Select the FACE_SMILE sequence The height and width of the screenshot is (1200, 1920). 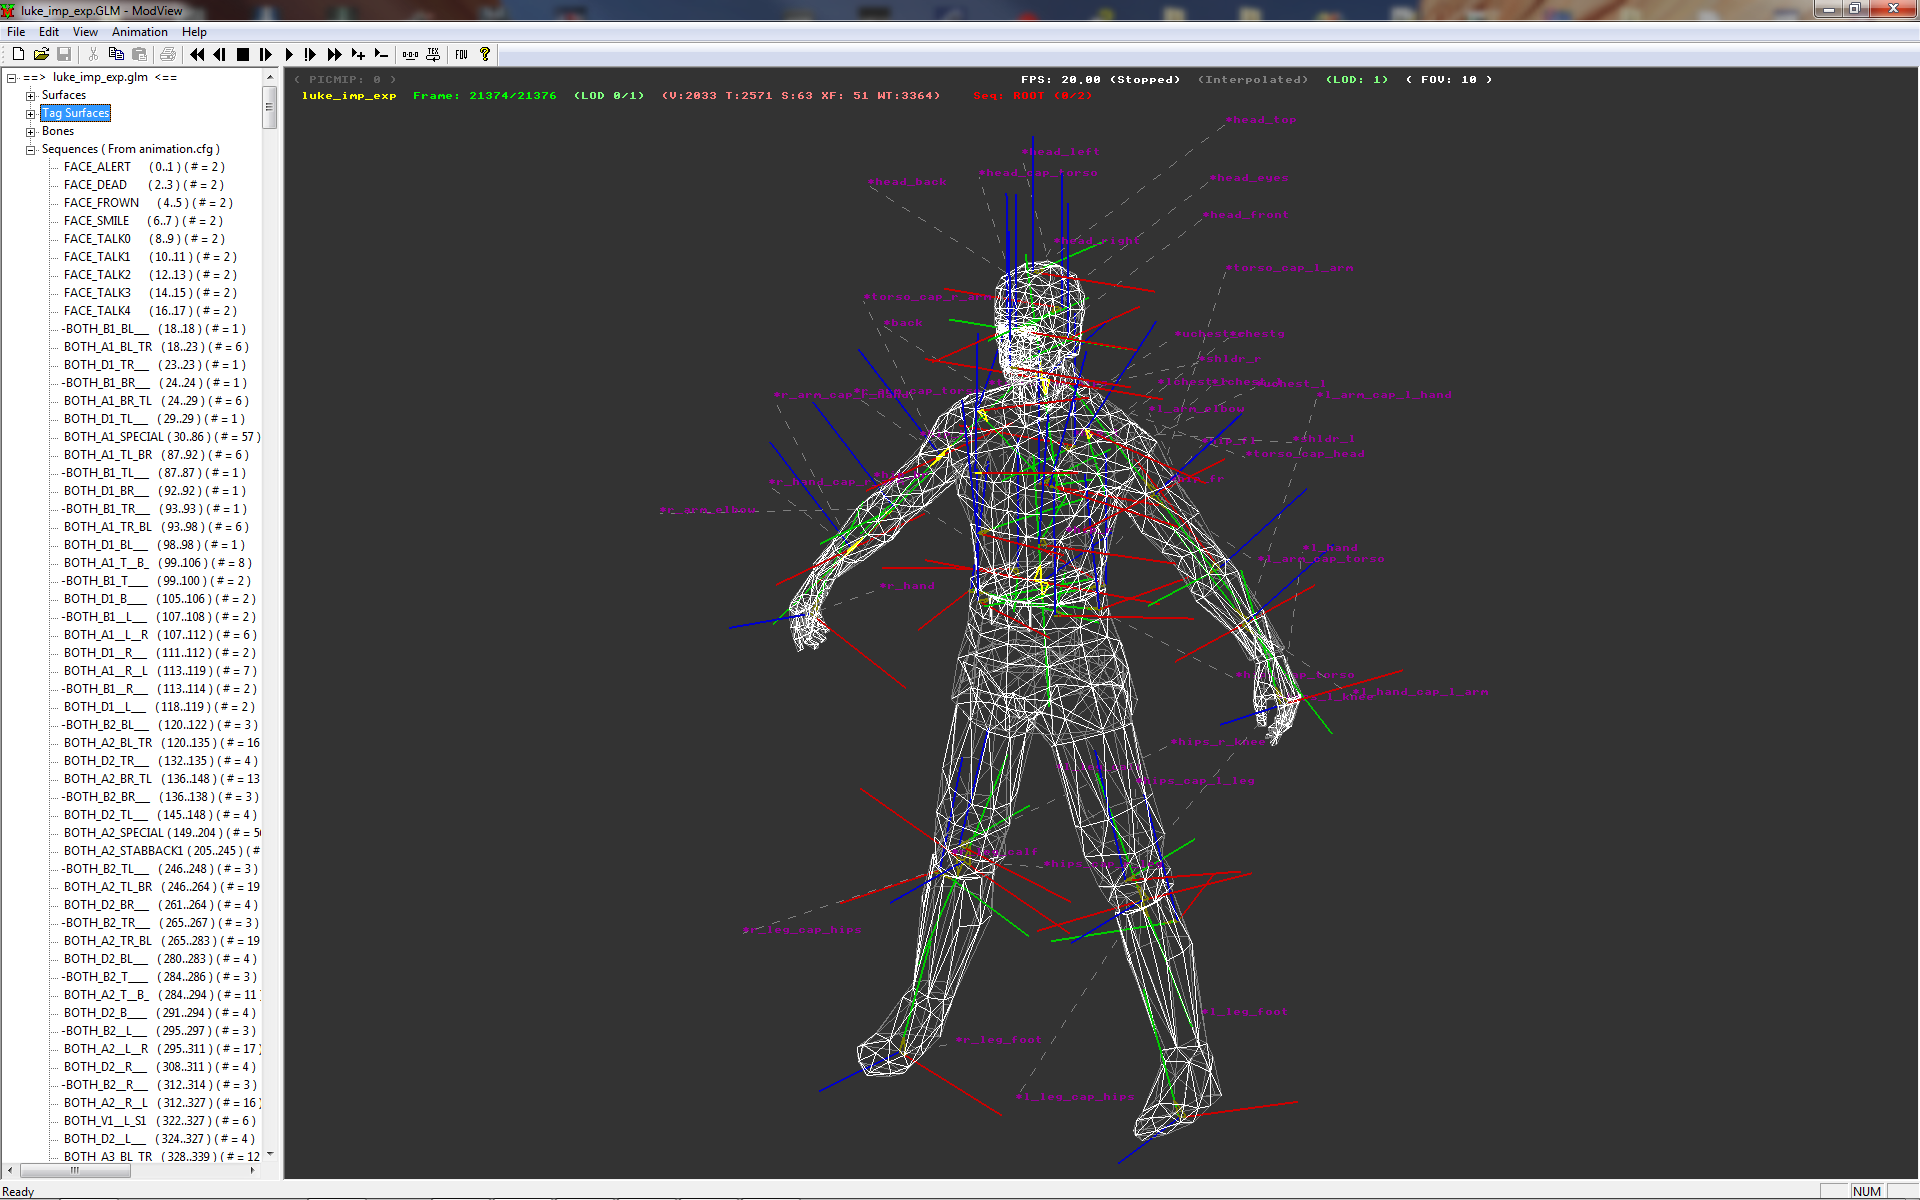143,221
